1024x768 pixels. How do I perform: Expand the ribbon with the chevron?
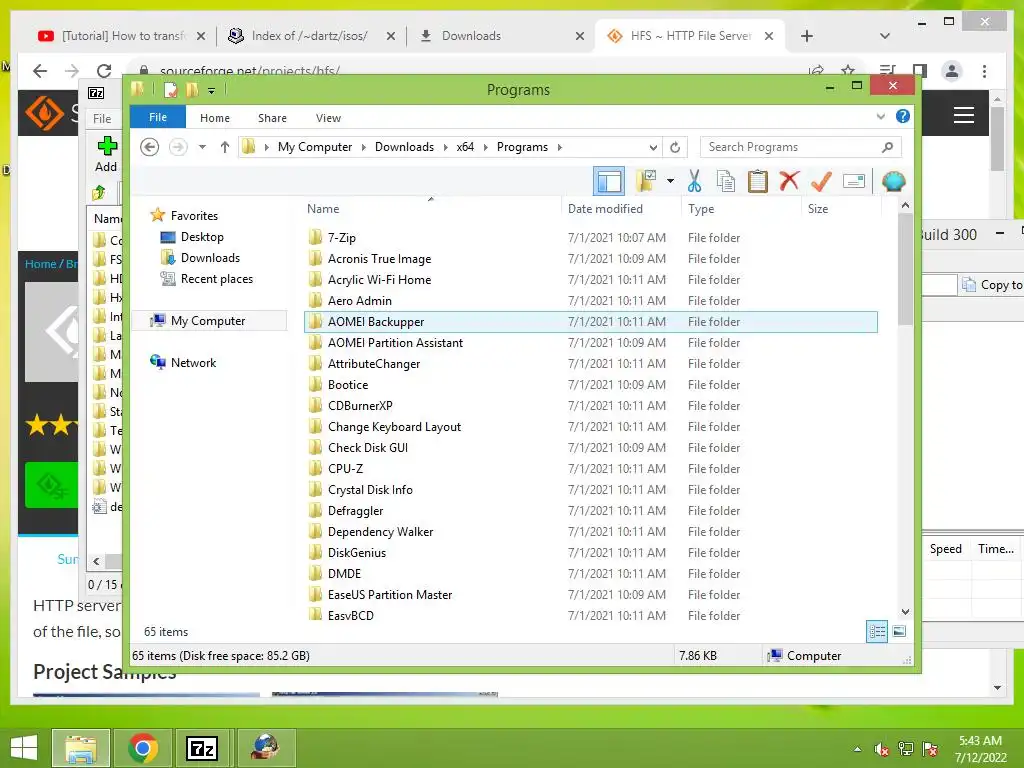click(880, 117)
